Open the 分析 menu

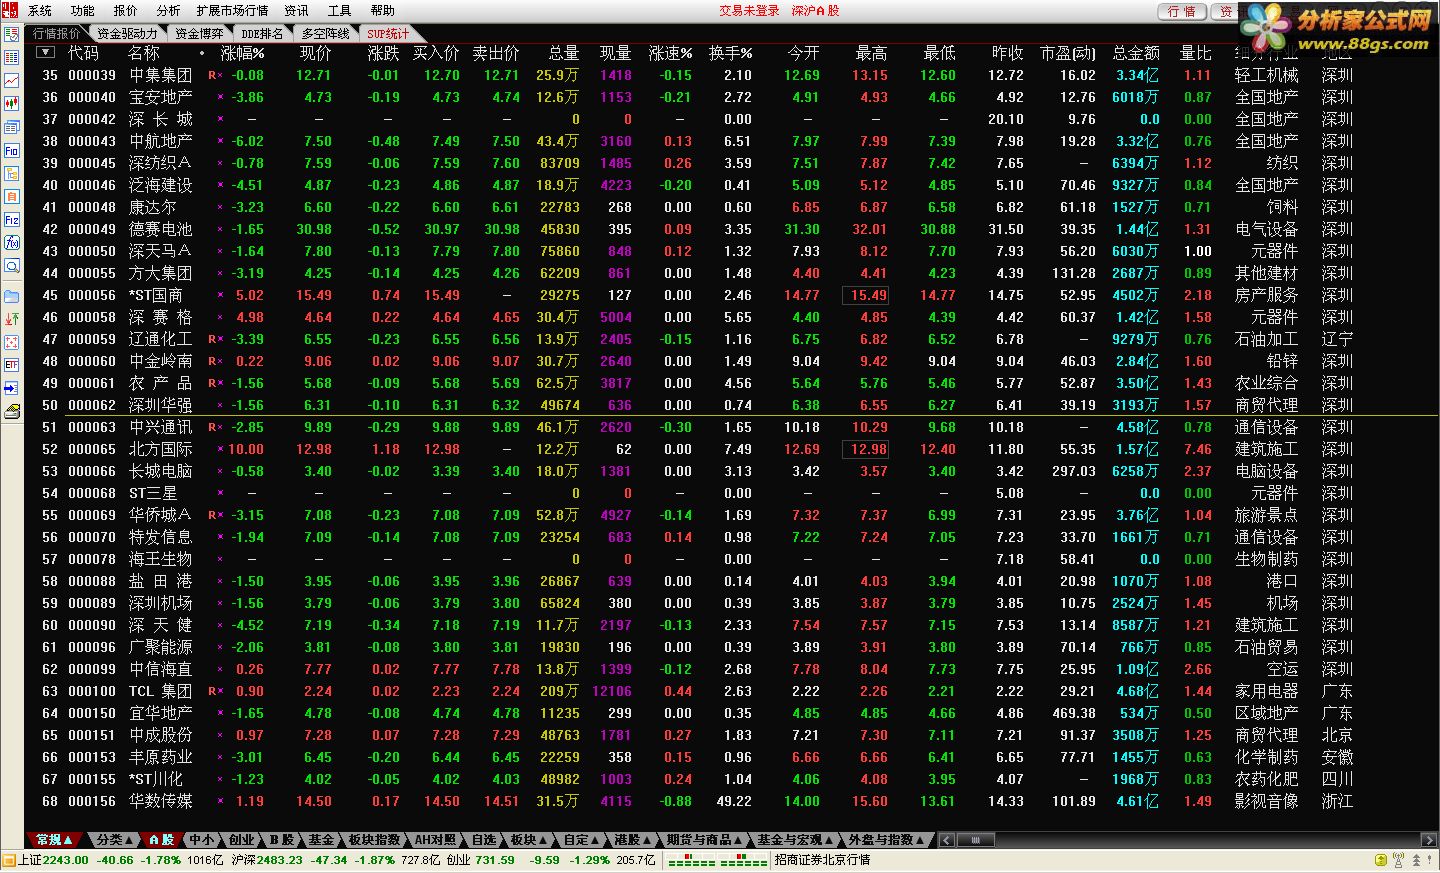pos(168,11)
